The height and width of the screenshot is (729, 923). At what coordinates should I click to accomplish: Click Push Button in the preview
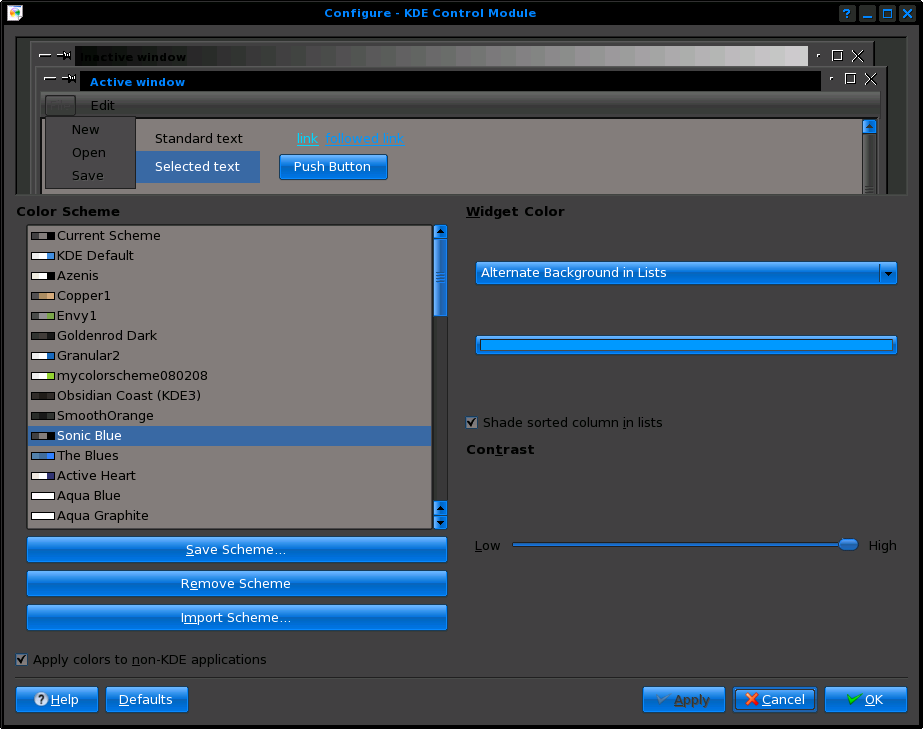tap(333, 167)
